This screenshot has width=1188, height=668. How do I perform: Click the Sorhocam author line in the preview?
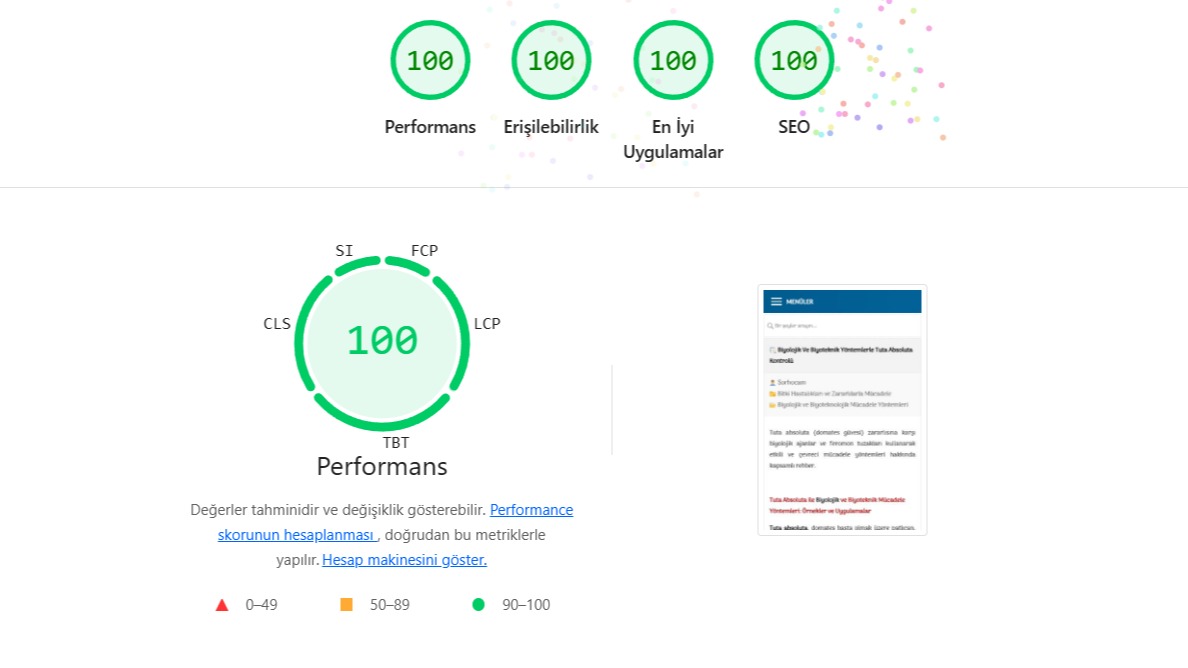pos(790,382)
